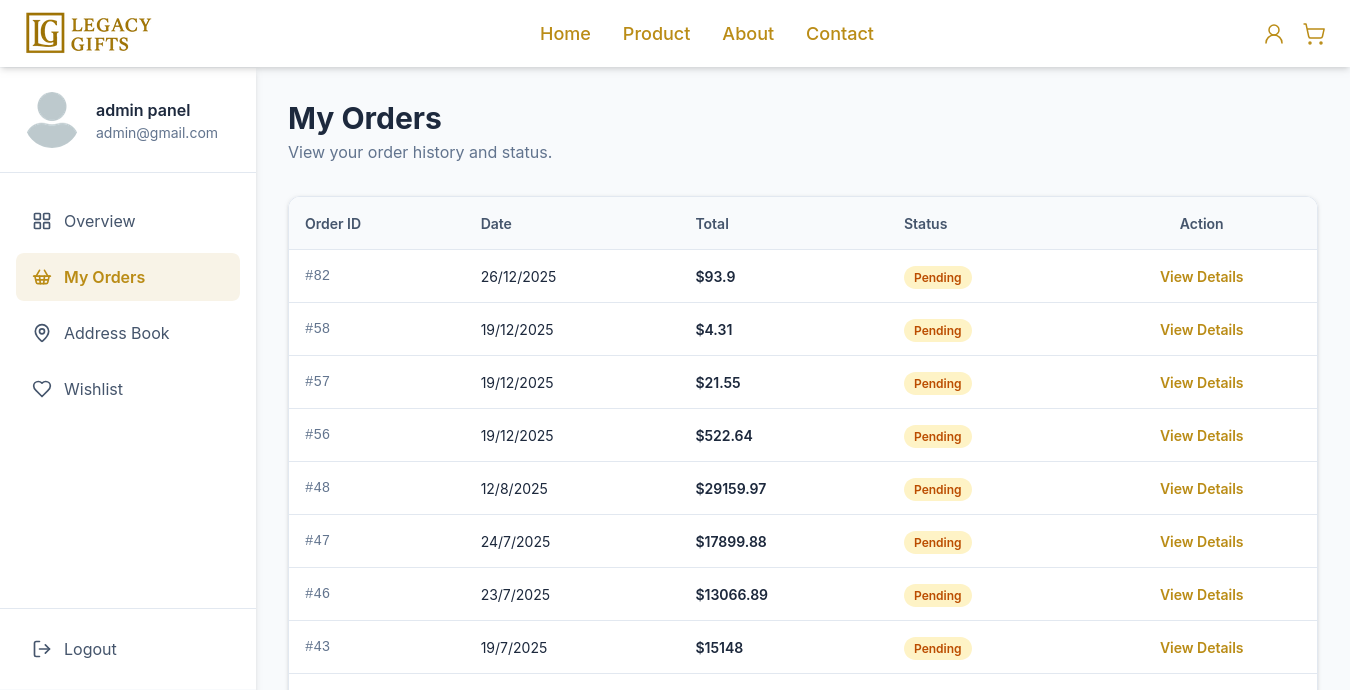Viewport: 1350px width, 690px height.
Task: View details for order #57
Action: (1201, 383)
